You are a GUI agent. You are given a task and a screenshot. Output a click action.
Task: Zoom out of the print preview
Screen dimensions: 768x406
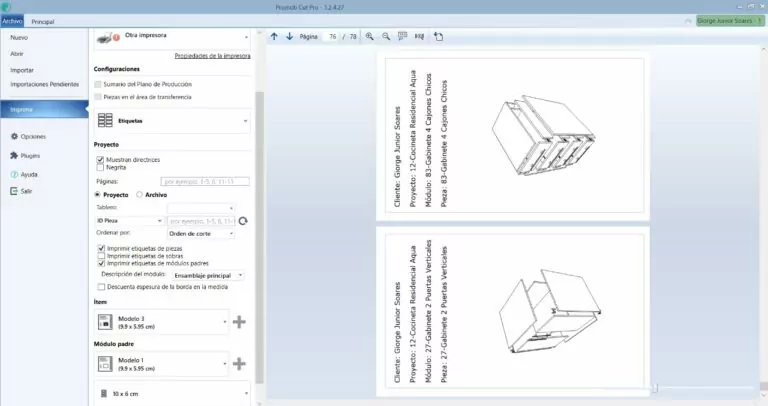386,36
